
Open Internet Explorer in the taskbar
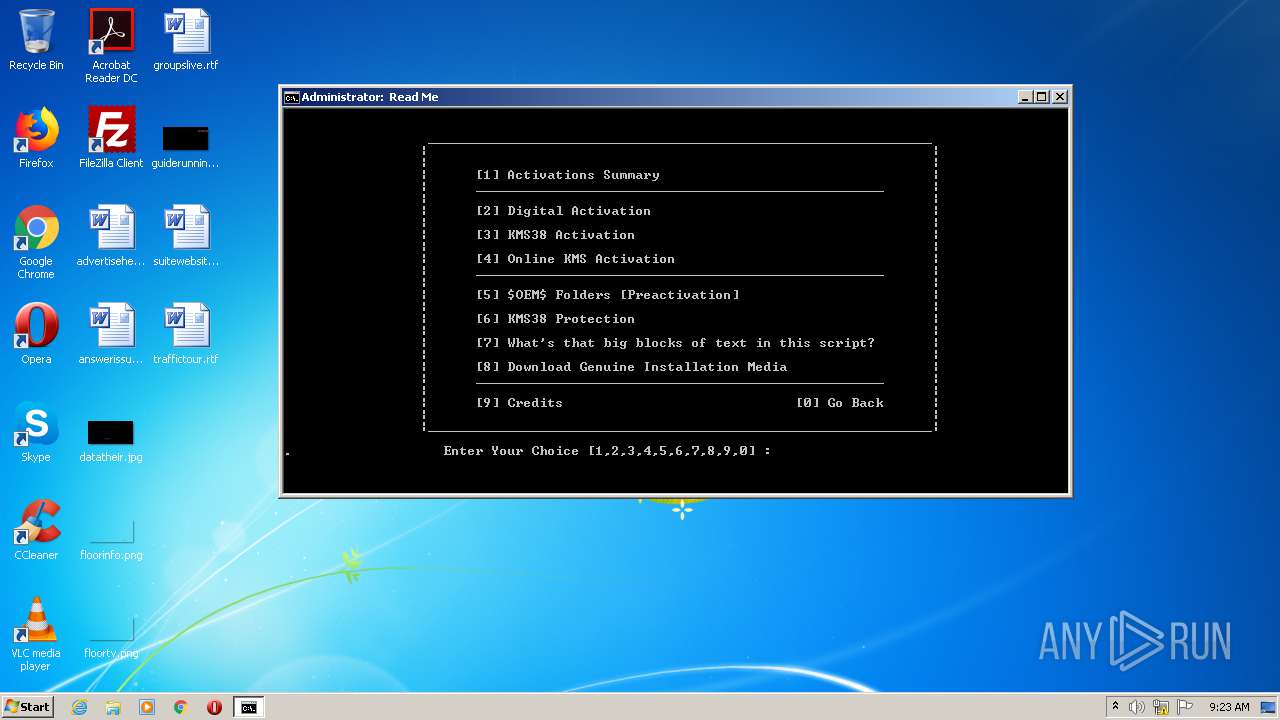pyautogui.click(x=80, y=707)
